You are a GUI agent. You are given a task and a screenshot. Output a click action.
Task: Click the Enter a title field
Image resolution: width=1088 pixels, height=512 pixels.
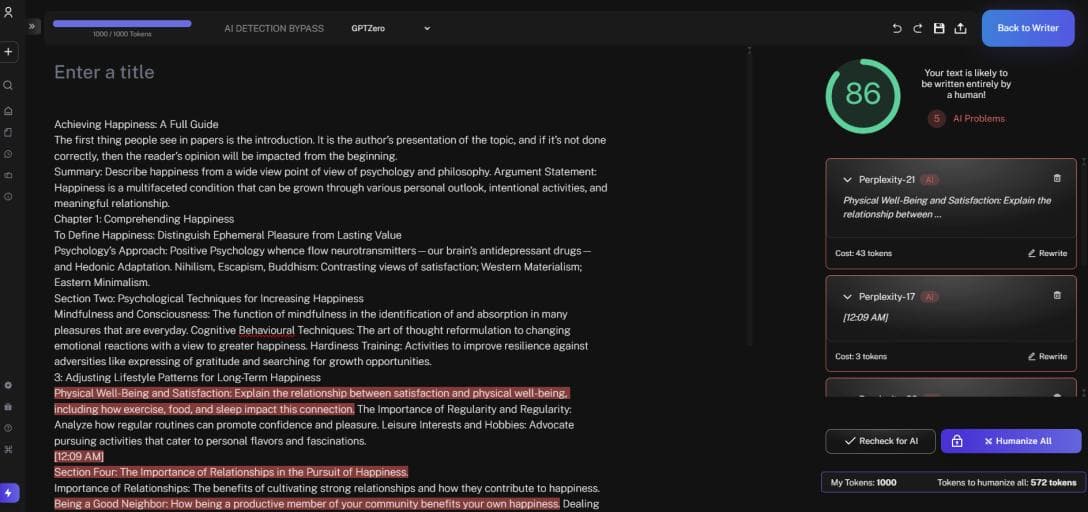tap(104, 72)
